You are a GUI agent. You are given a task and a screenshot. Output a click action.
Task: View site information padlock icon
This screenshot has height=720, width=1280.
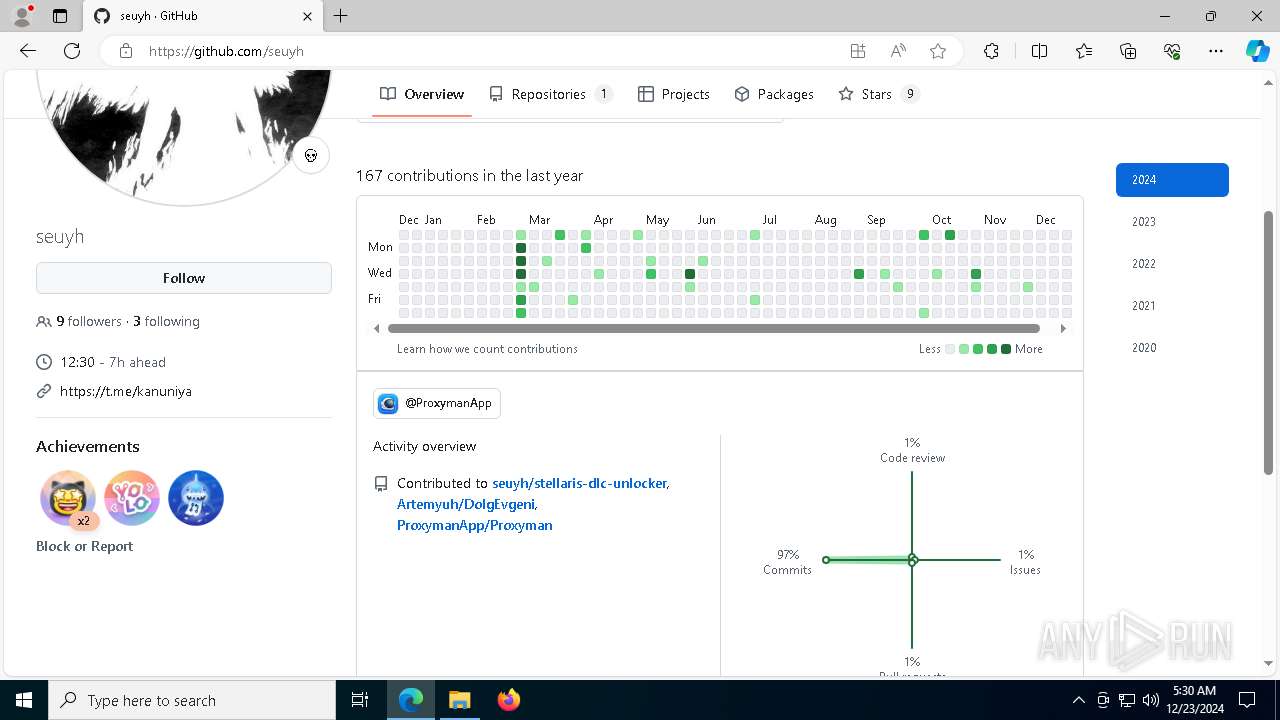pyautogui.click(x=126, y=51)
